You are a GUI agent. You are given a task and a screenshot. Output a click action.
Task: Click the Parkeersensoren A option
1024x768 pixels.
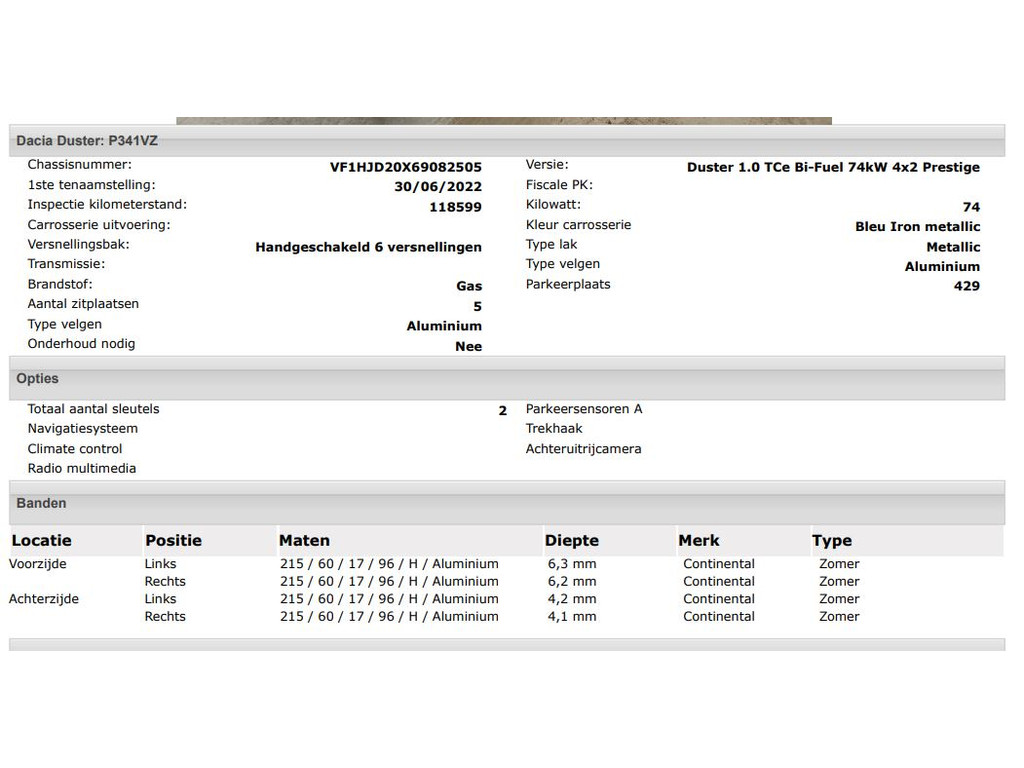click(584, 409)
